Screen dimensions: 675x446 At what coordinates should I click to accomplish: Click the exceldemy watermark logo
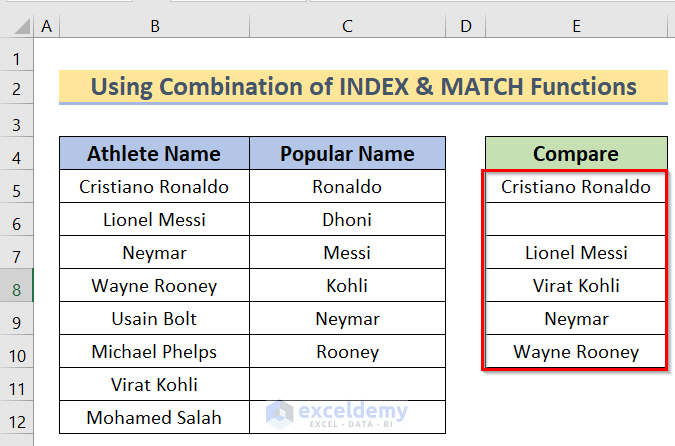[x=337, y=412]
